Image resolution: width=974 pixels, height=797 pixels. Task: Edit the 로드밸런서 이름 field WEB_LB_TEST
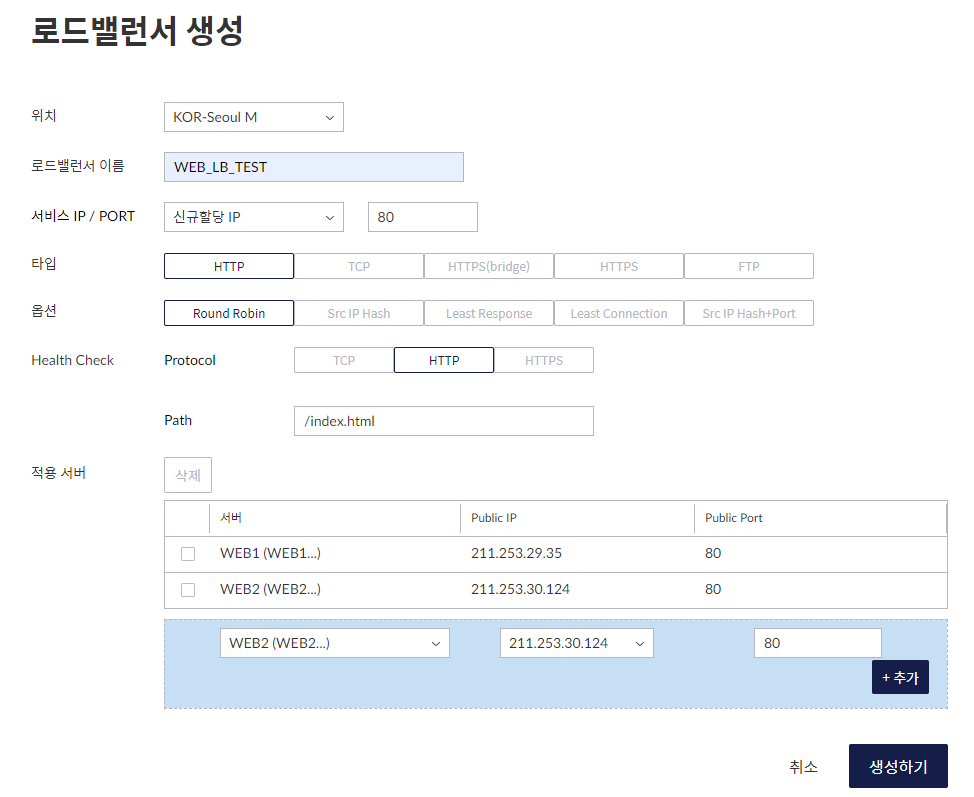coord(314,167)
